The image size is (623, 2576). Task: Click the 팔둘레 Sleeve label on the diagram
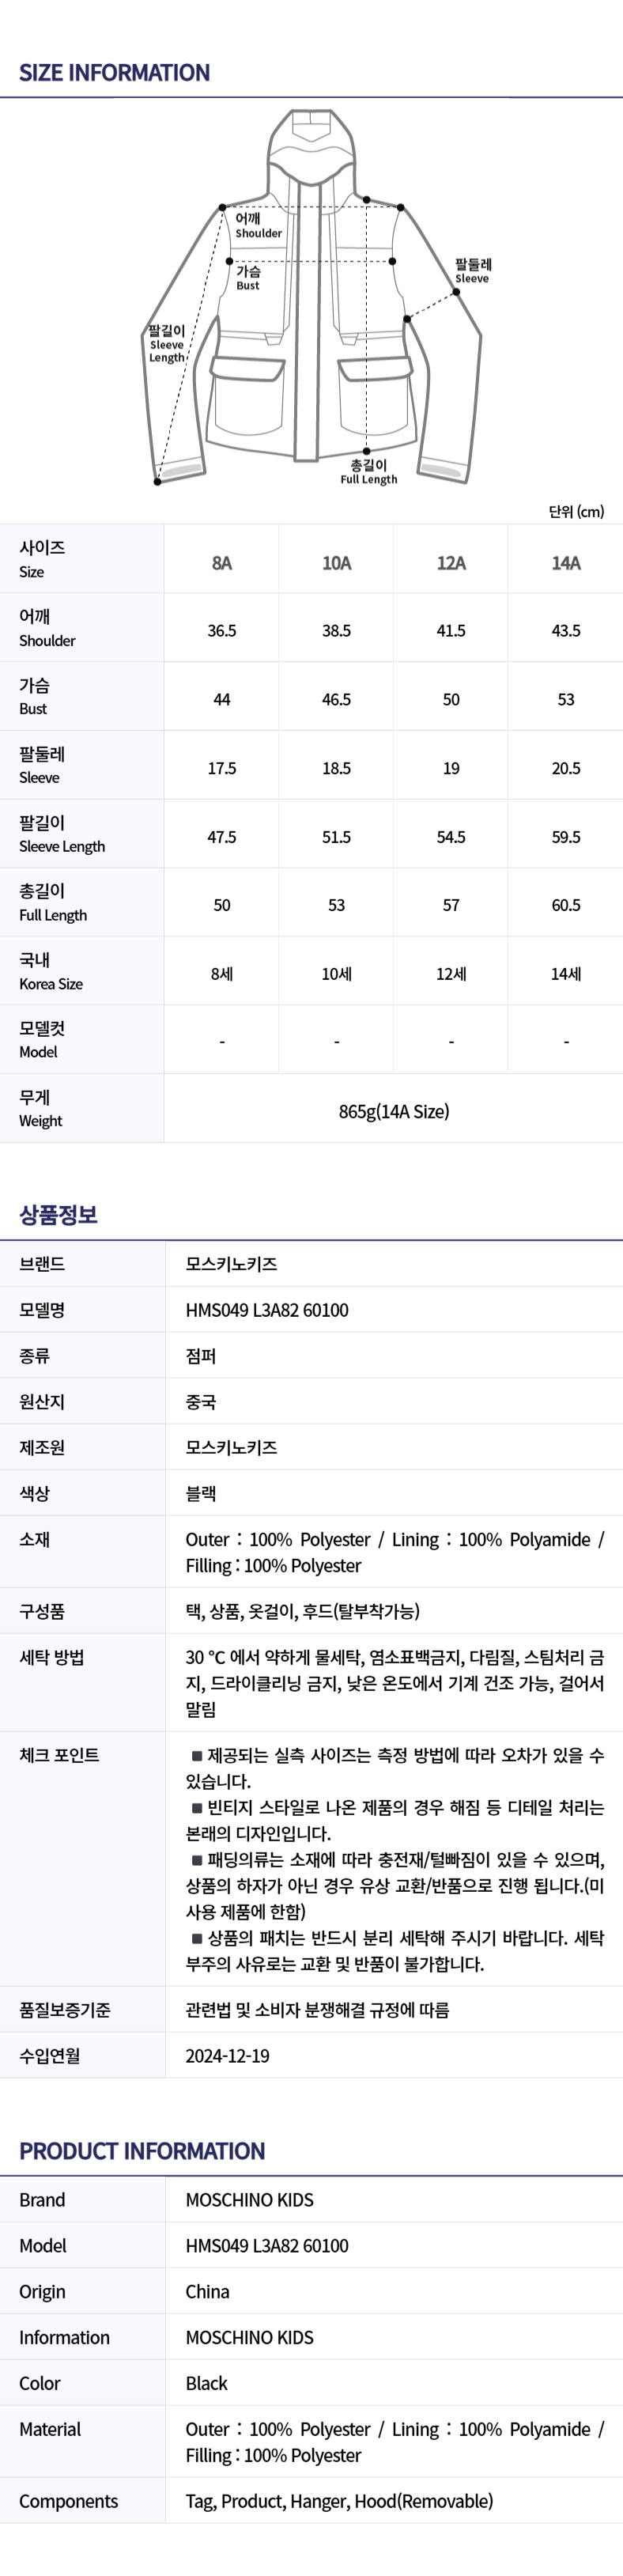pos(473,270)
